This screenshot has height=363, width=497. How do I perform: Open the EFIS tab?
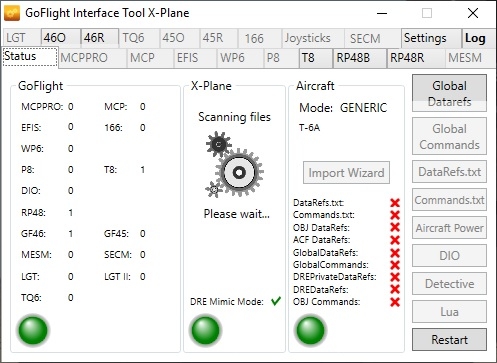click(195, 58)
